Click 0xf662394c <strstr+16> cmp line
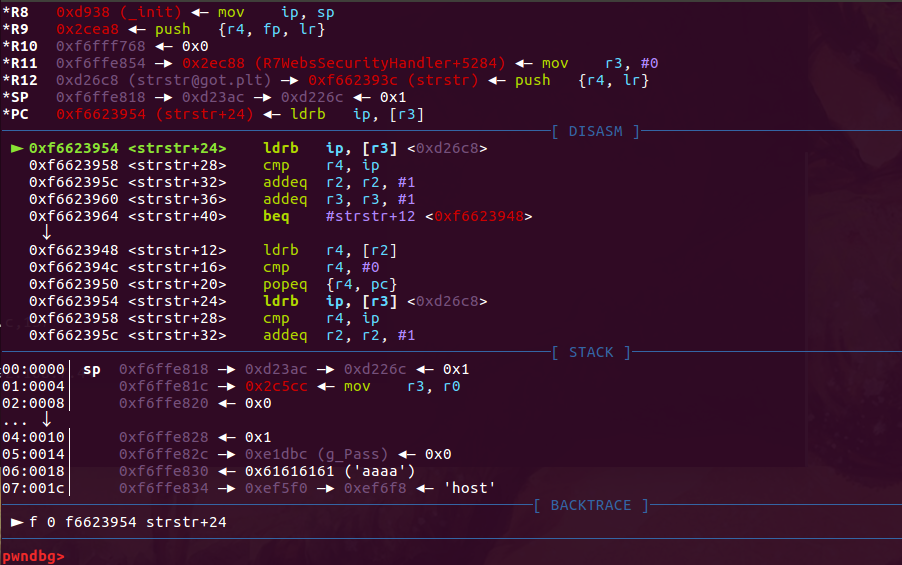 [x=204, y=267]
